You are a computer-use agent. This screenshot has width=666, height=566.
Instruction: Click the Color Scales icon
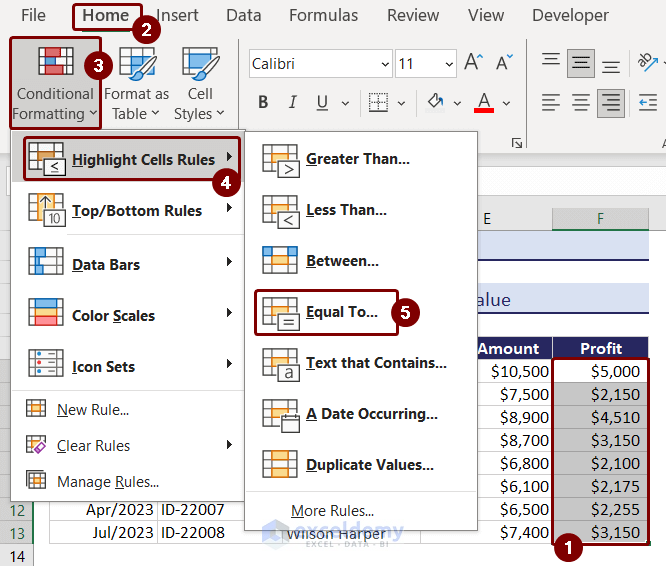pyautogui.click(x=46, y=312)
